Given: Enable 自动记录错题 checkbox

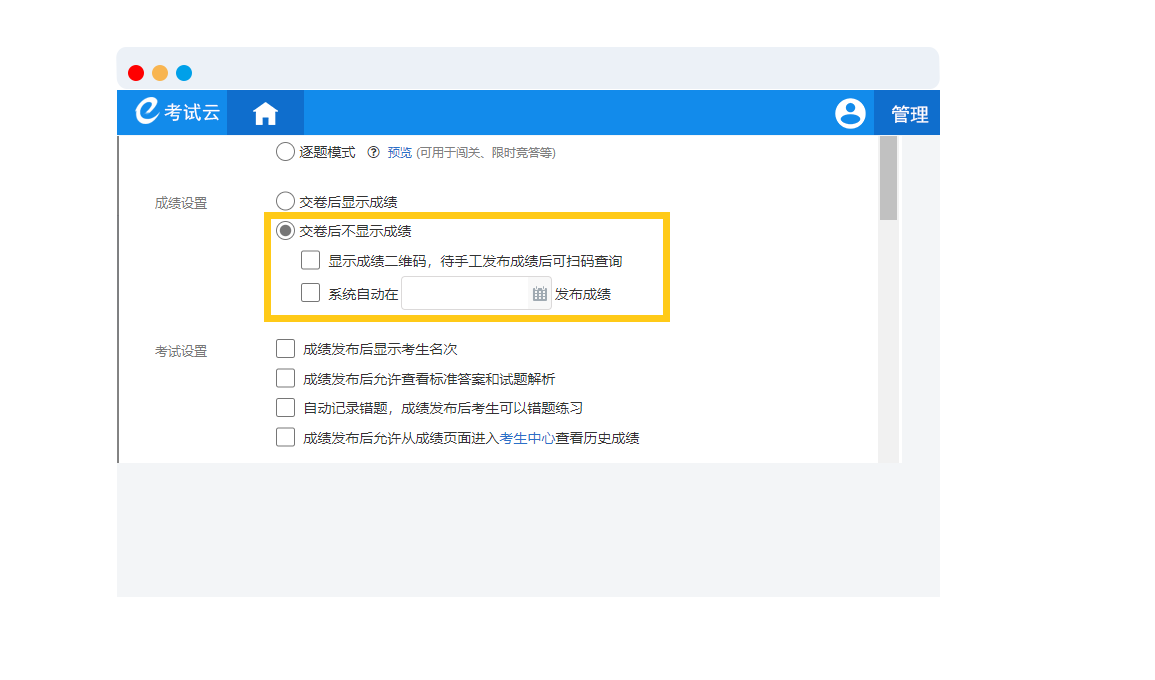Looking at the screenshot, I should click(286, 408).
